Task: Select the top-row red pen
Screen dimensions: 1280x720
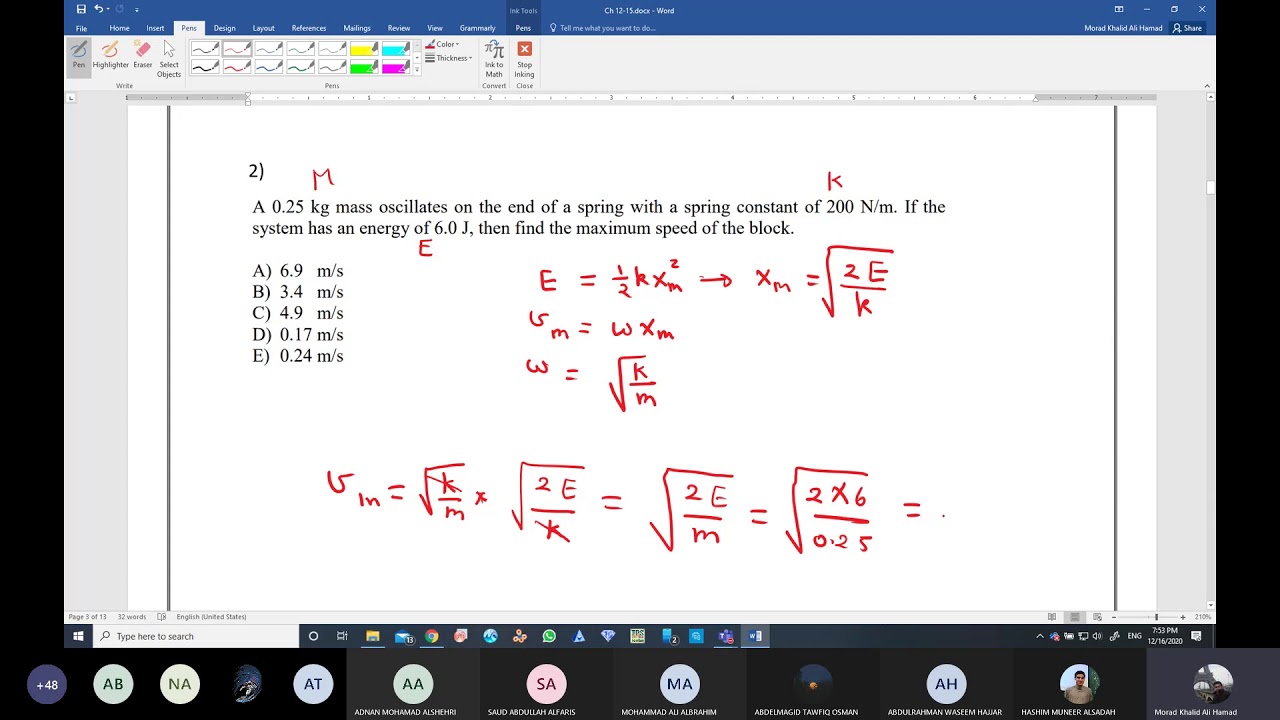Action: click(237, 48)
